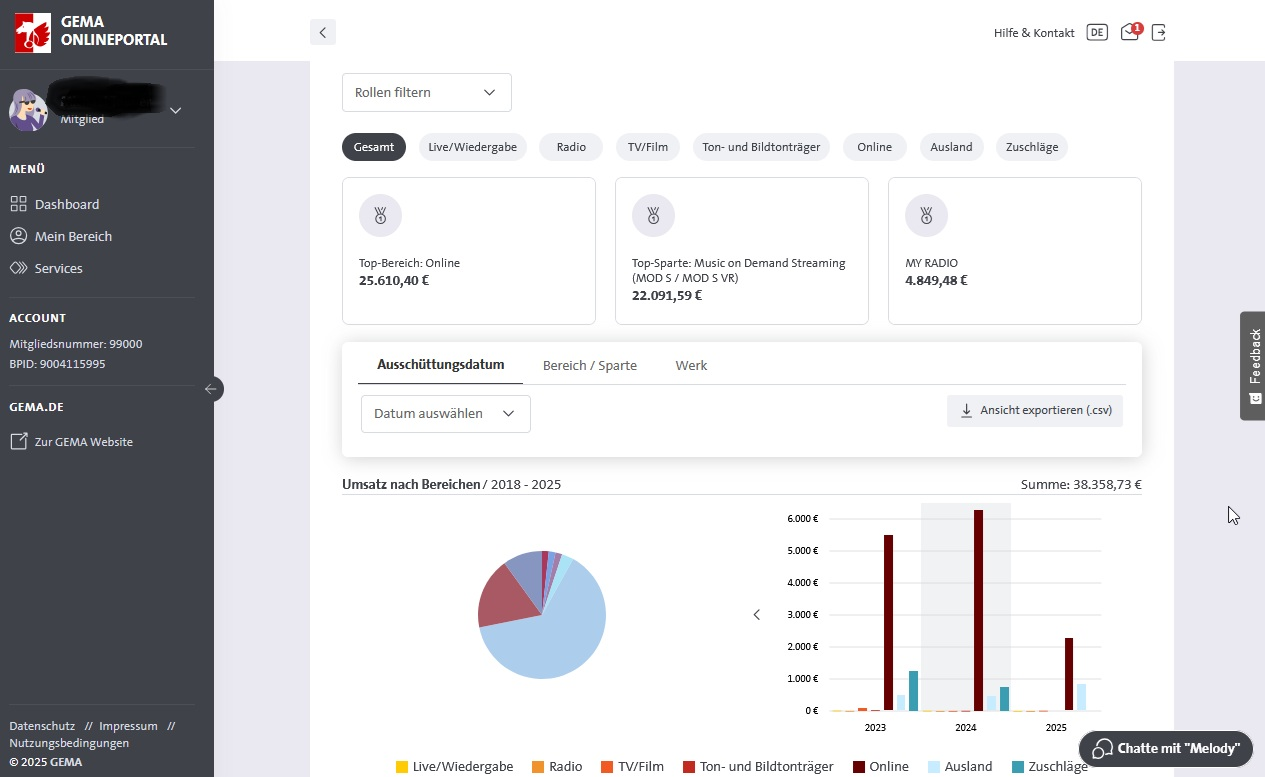Switch to Werk tab
The image size is (1265, 777).
tap(691, 365)
